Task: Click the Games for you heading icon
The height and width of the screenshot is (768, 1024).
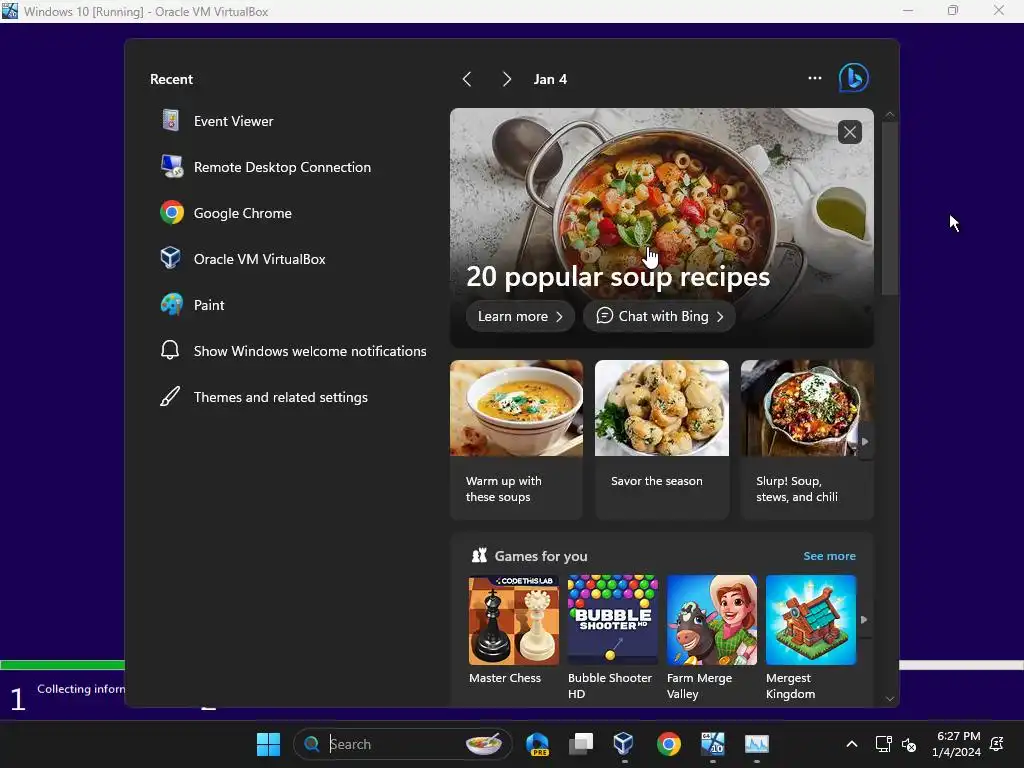Action: pyautogui.click(x=479, y=556)
